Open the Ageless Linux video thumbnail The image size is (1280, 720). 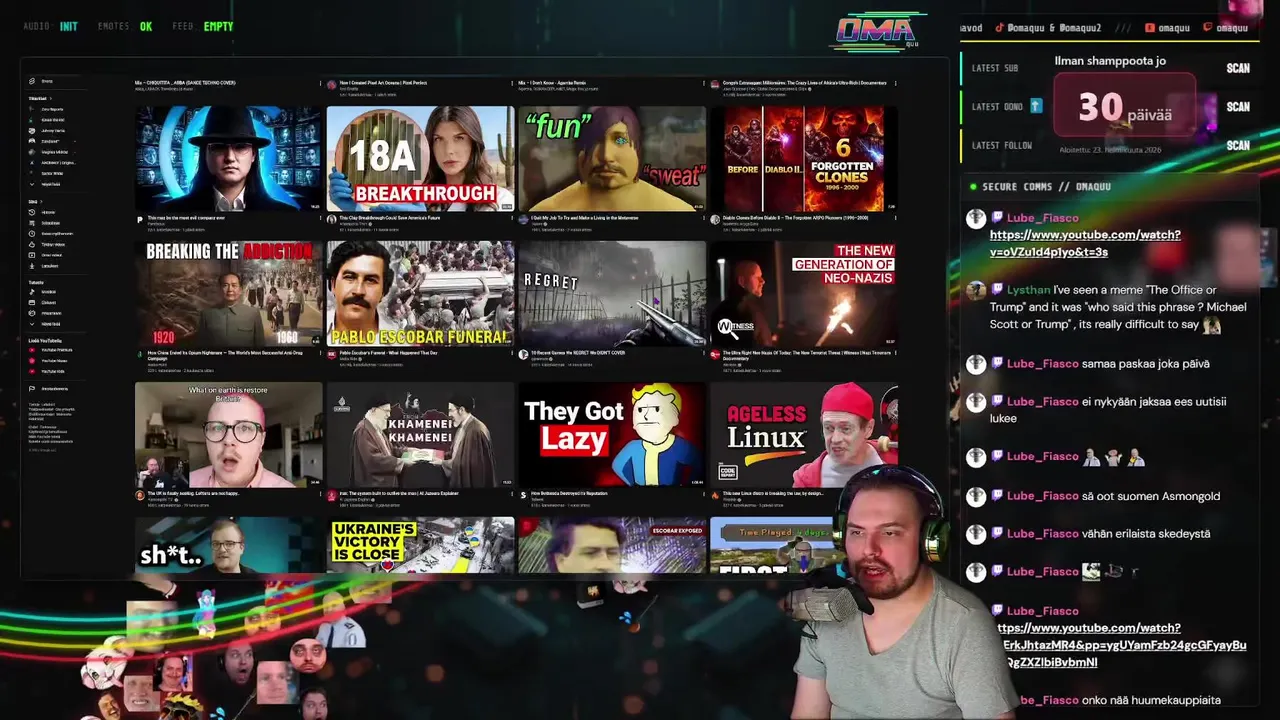(x=804, y=434)
